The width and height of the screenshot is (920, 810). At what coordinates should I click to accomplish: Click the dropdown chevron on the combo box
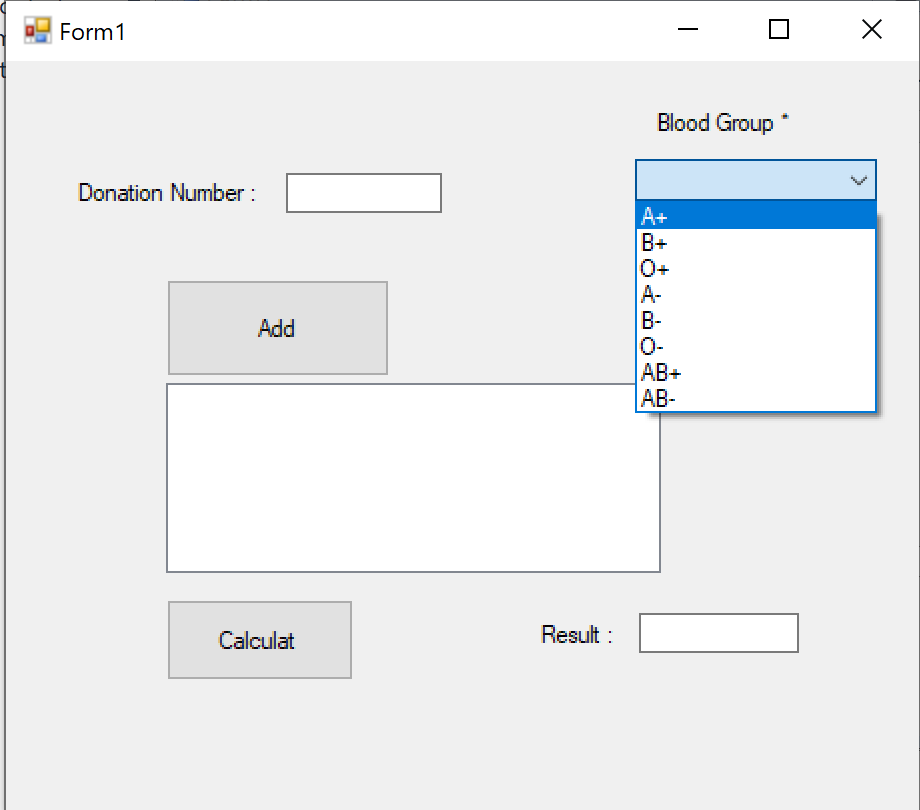click(x=858, y=180)
